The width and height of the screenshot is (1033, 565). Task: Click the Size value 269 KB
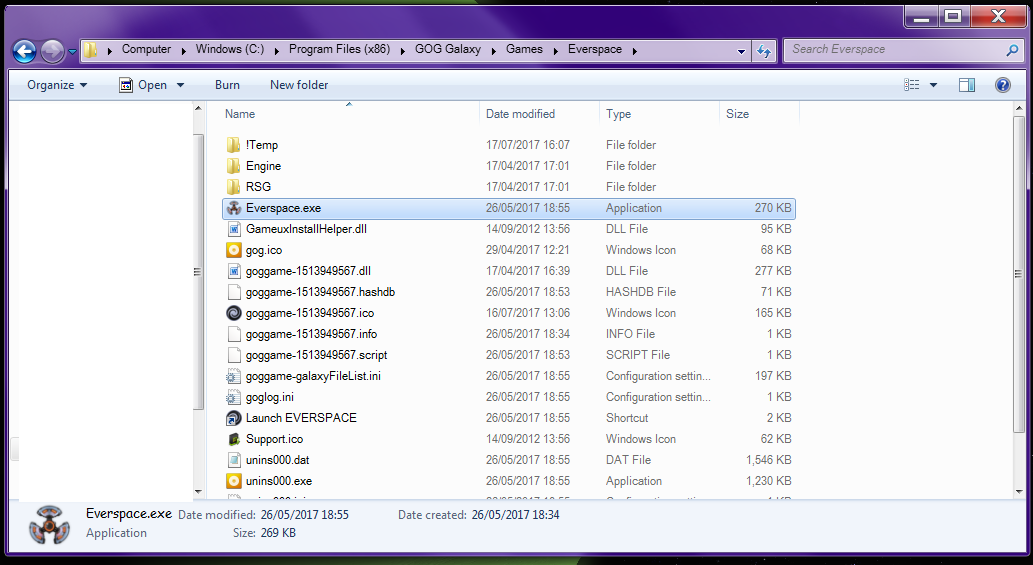(278, 533)
